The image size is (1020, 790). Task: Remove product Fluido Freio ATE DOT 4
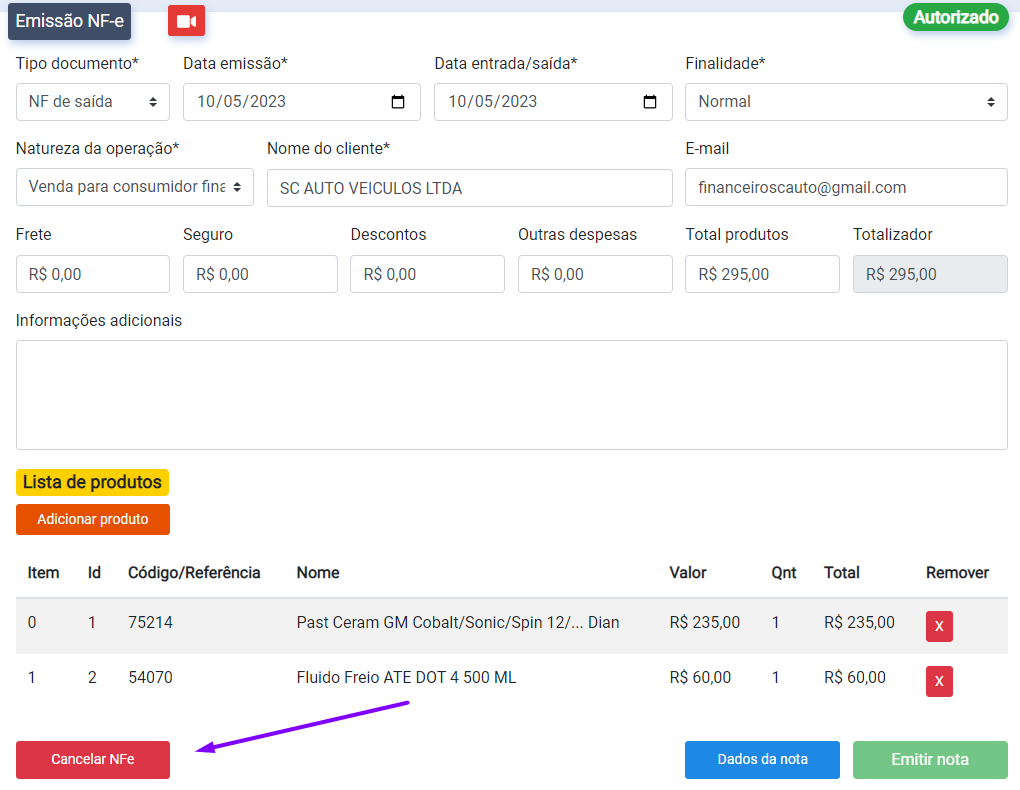pyautogui.click(x=939, y=681)
